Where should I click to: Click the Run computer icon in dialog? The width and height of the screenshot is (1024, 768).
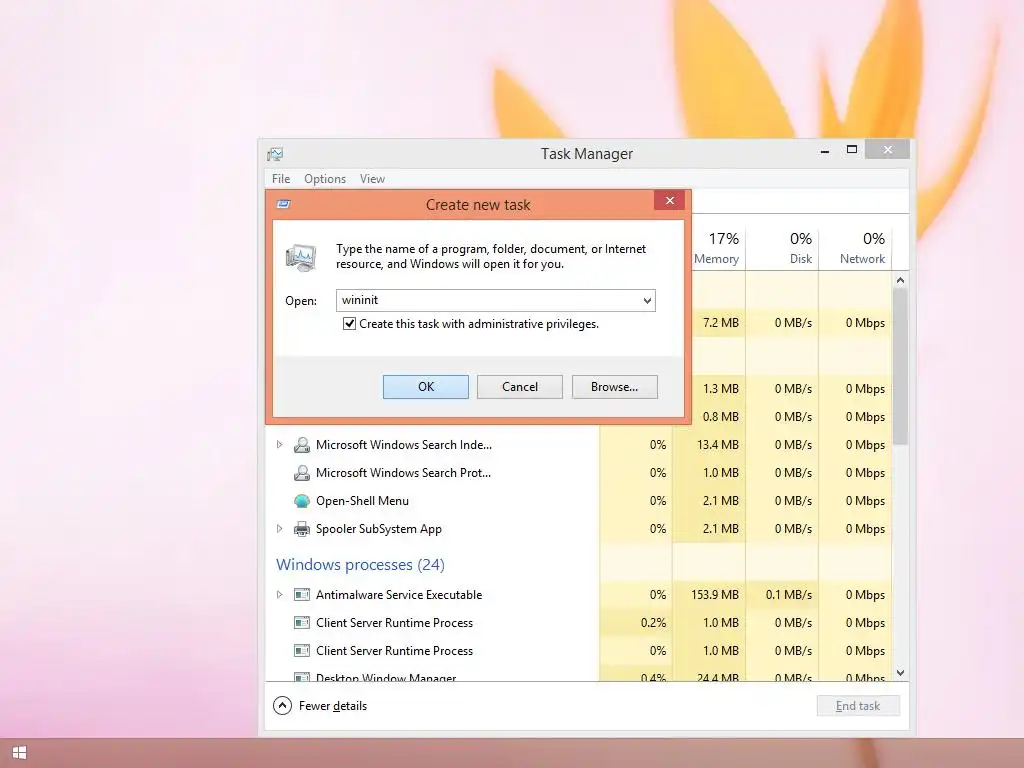pos(301,257)
